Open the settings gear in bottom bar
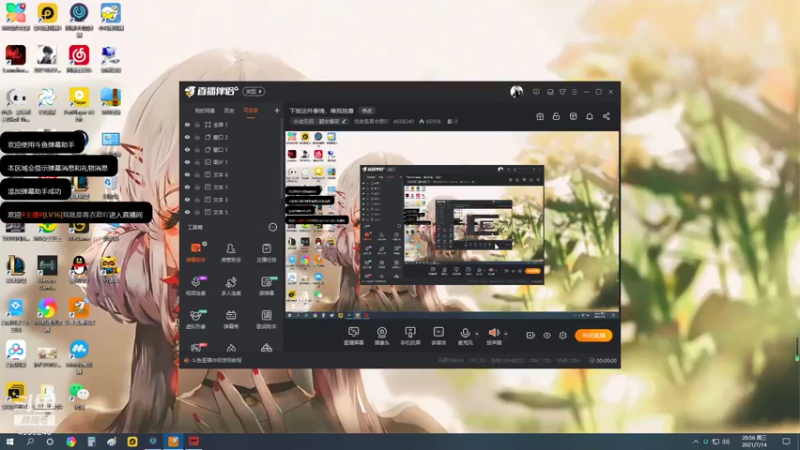This screenshot has height=450, width=800. [563, 335]
